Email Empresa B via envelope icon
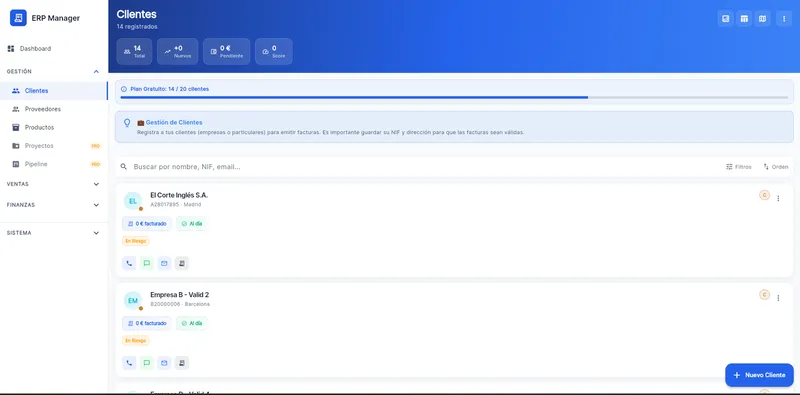The height and width of the screenshot is (395, 800). 164,363
